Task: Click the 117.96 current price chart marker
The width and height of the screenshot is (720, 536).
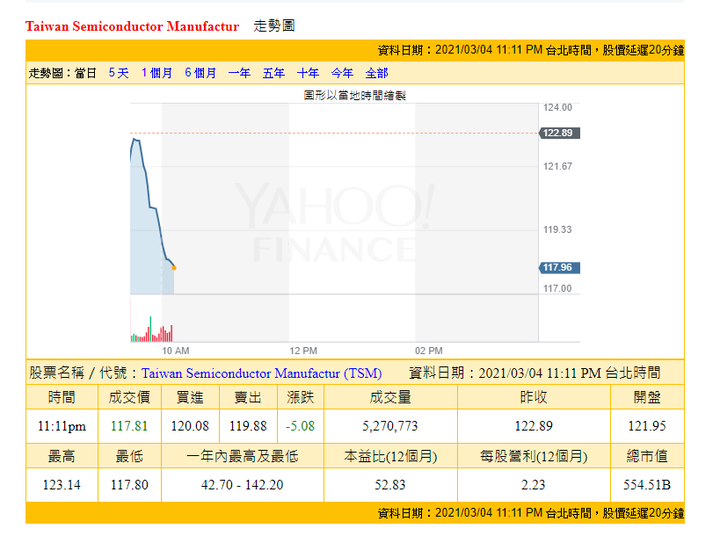Action: click(559, 268)
